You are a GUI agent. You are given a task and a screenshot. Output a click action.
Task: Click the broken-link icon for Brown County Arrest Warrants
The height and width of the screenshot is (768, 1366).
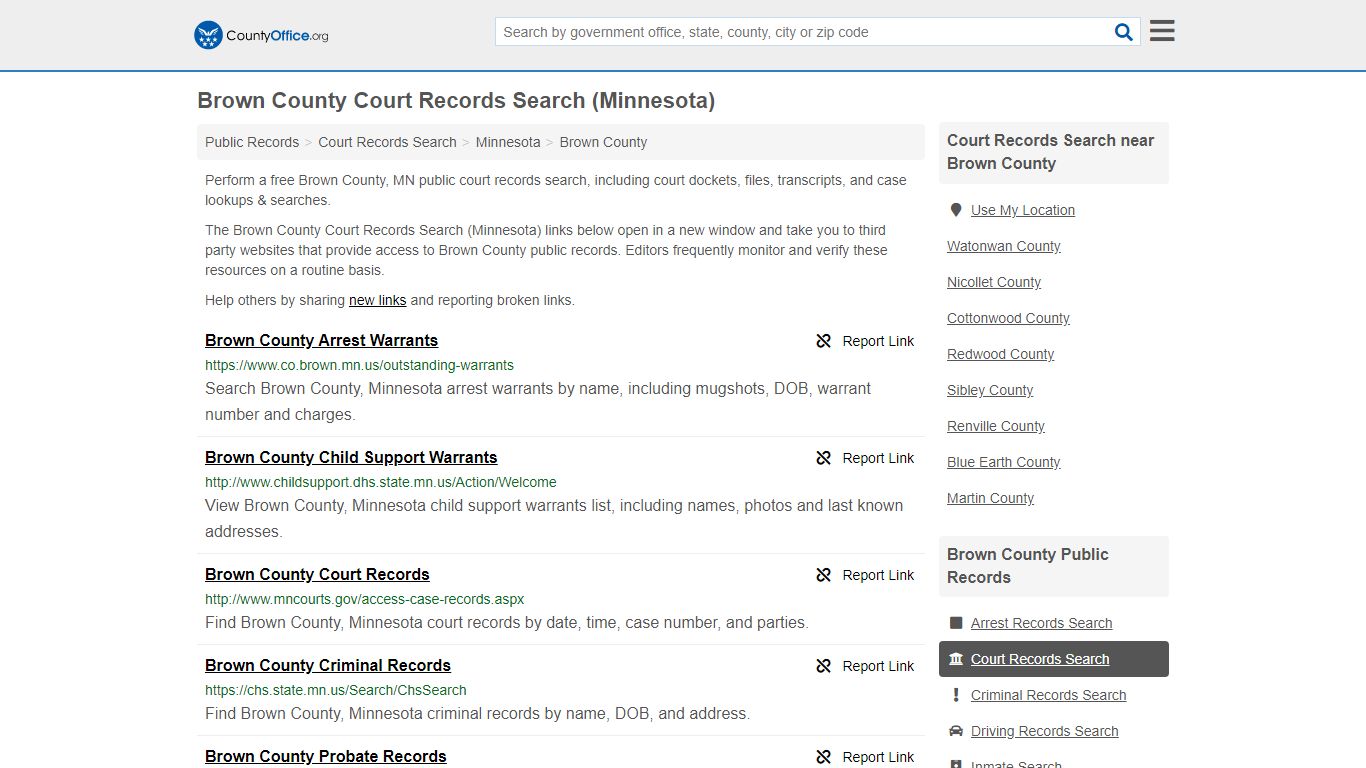(x=823, y=341)
